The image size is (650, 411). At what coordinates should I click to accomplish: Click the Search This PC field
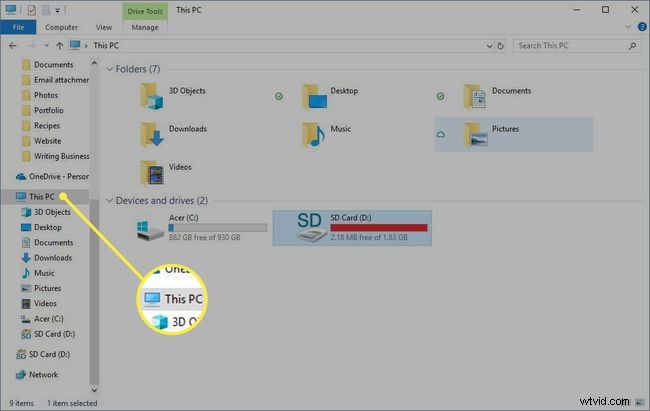577,46
